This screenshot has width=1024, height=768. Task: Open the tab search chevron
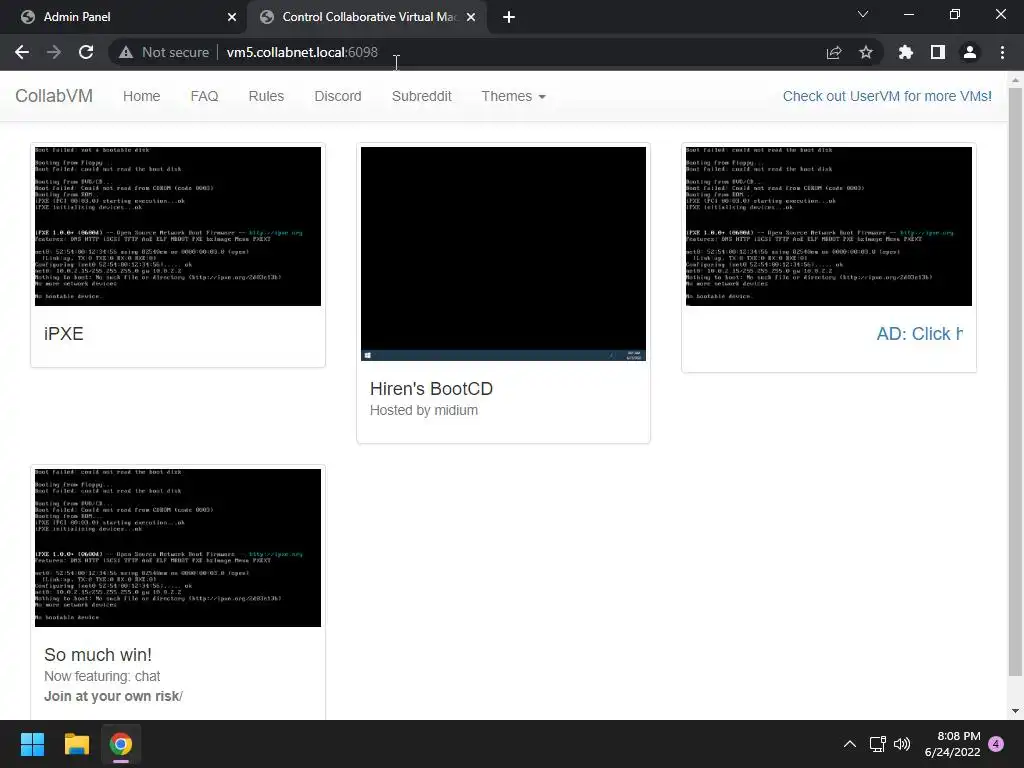pos(863,14)
